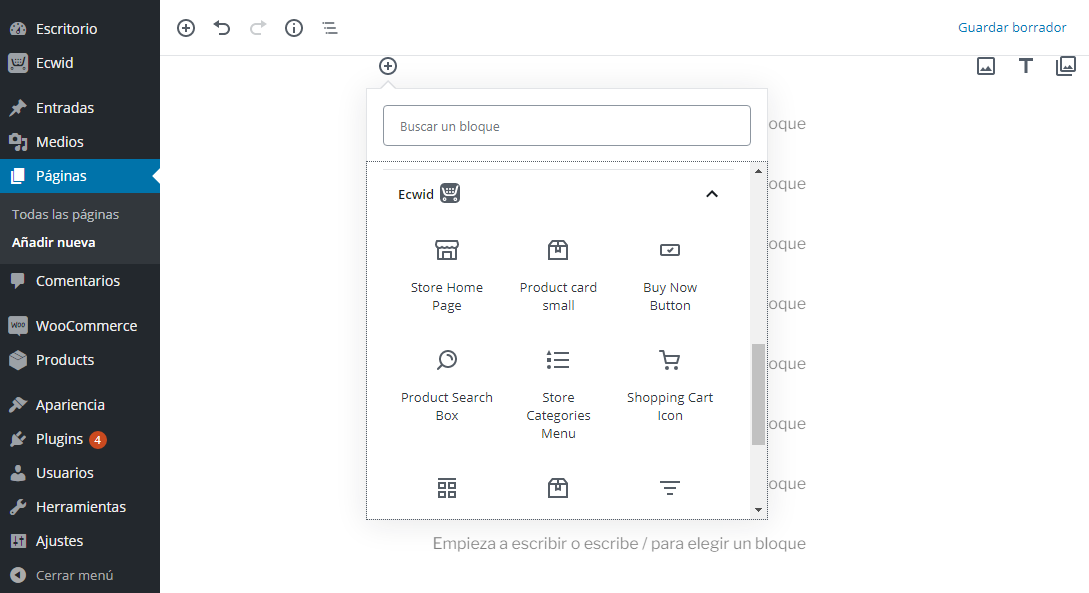Add the Product card small block
Viewport: 1089px width, 593px height.
pyautogui.click(x=558, y=276)
